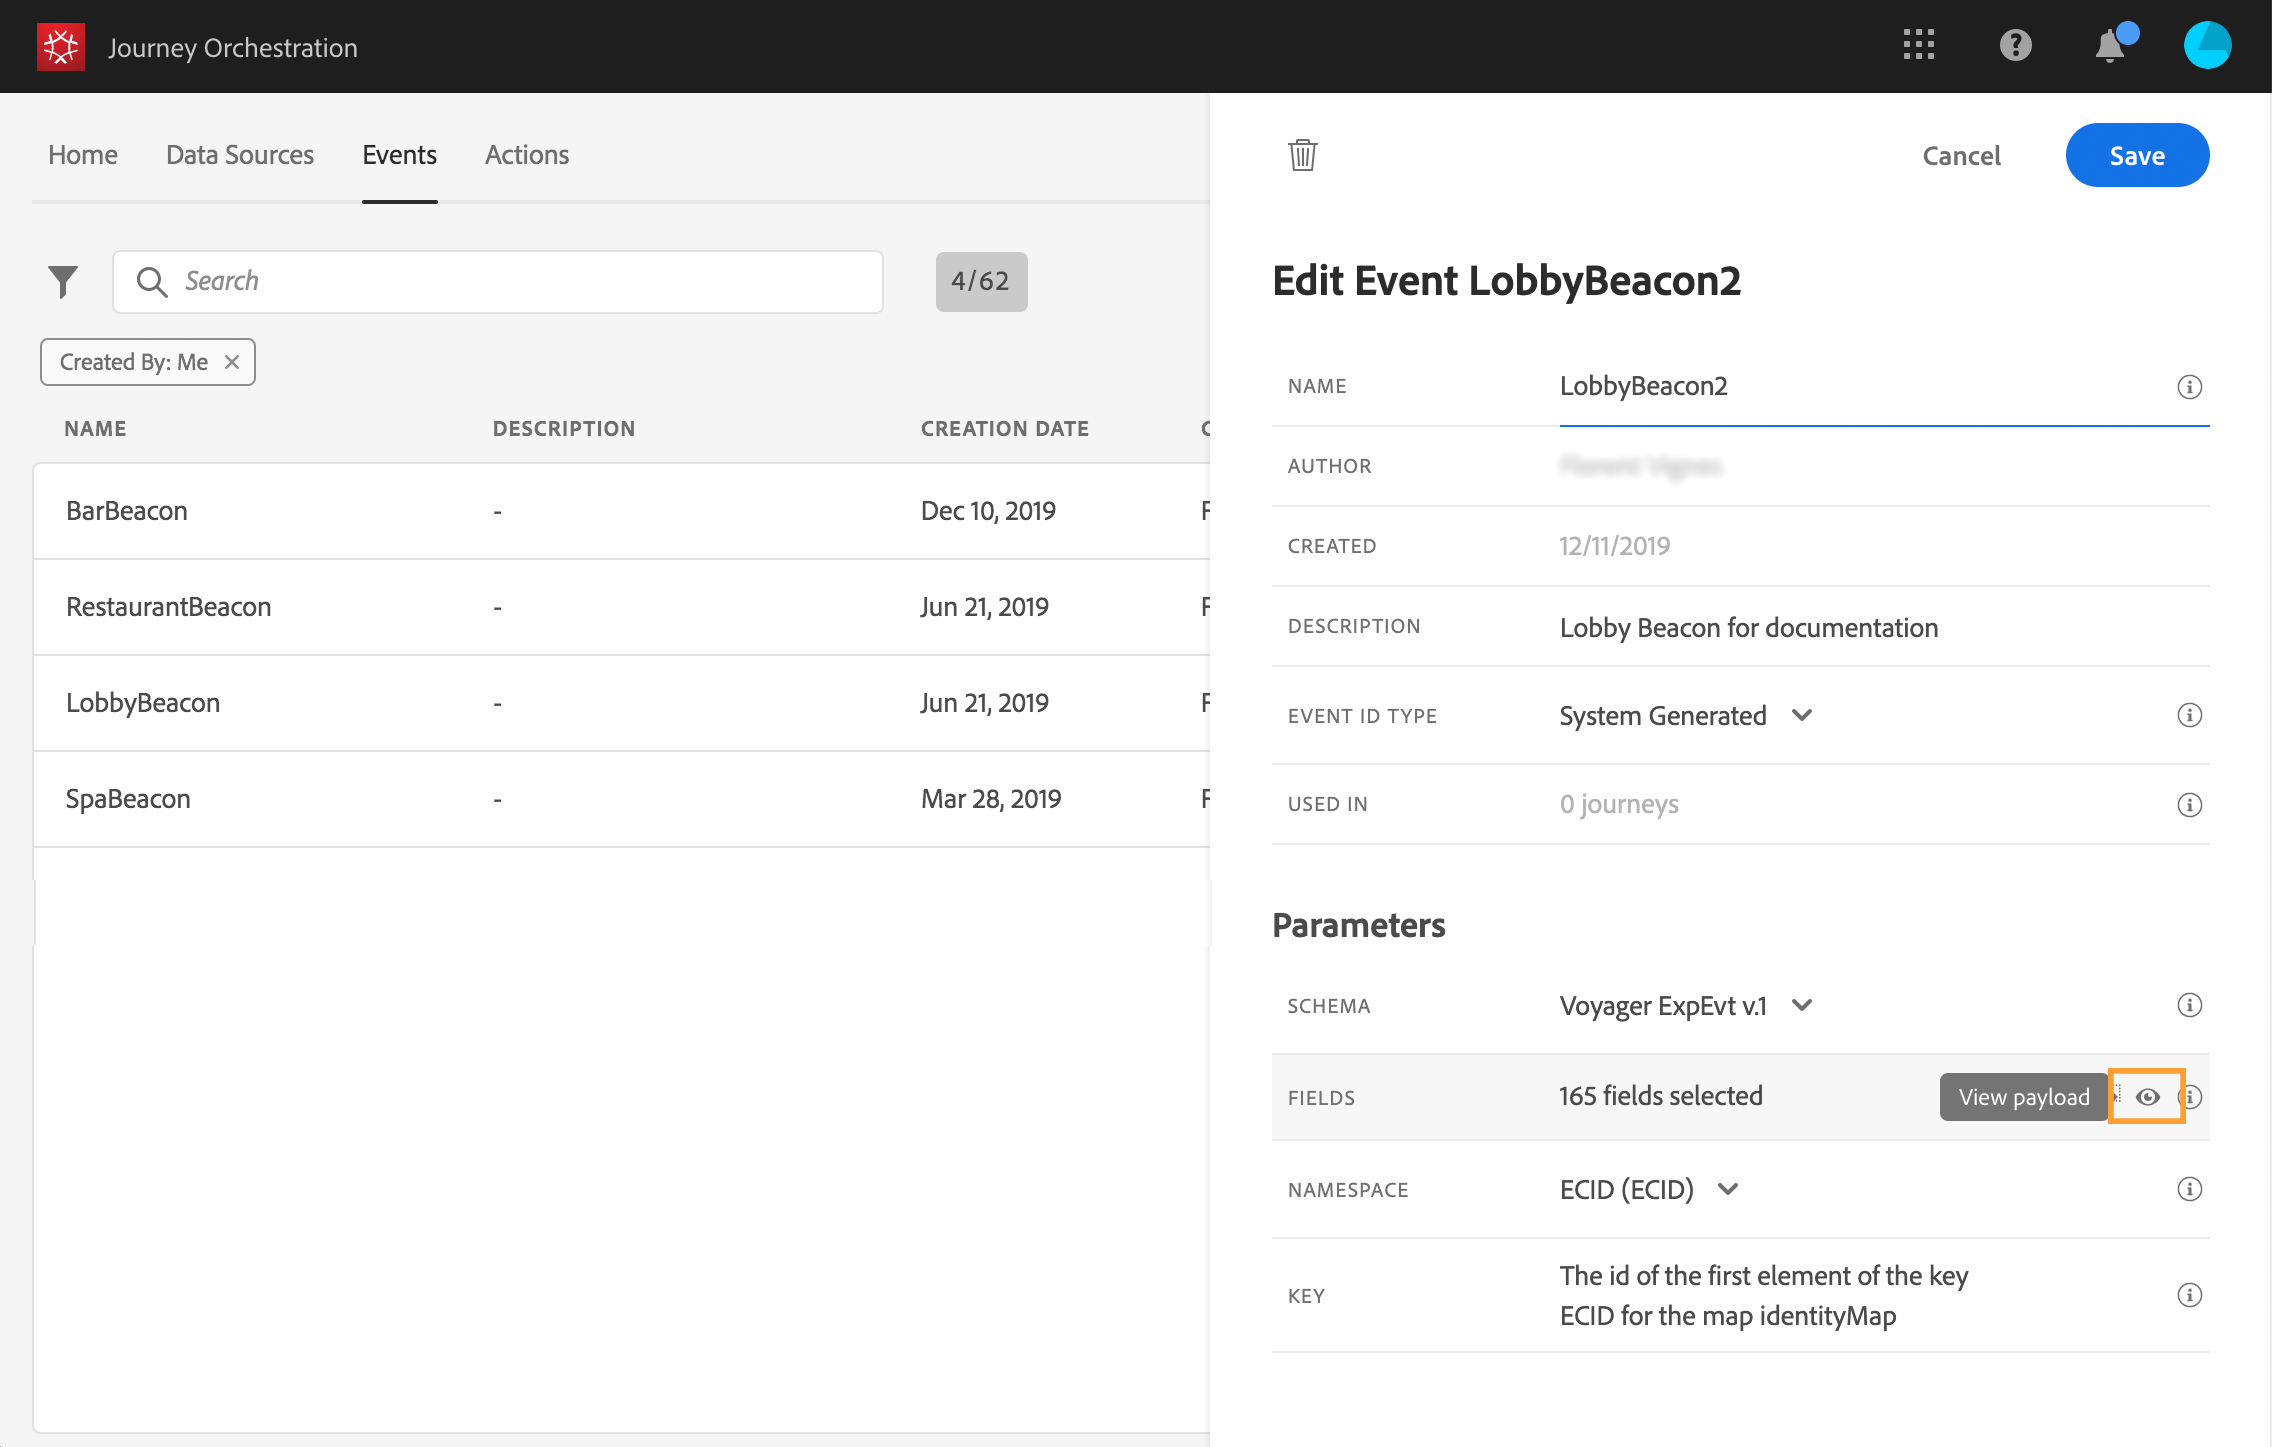Viewport: 2272px width, 1447px height.
Task: Open the notifications bell icon
Action: coord(2110,46)
